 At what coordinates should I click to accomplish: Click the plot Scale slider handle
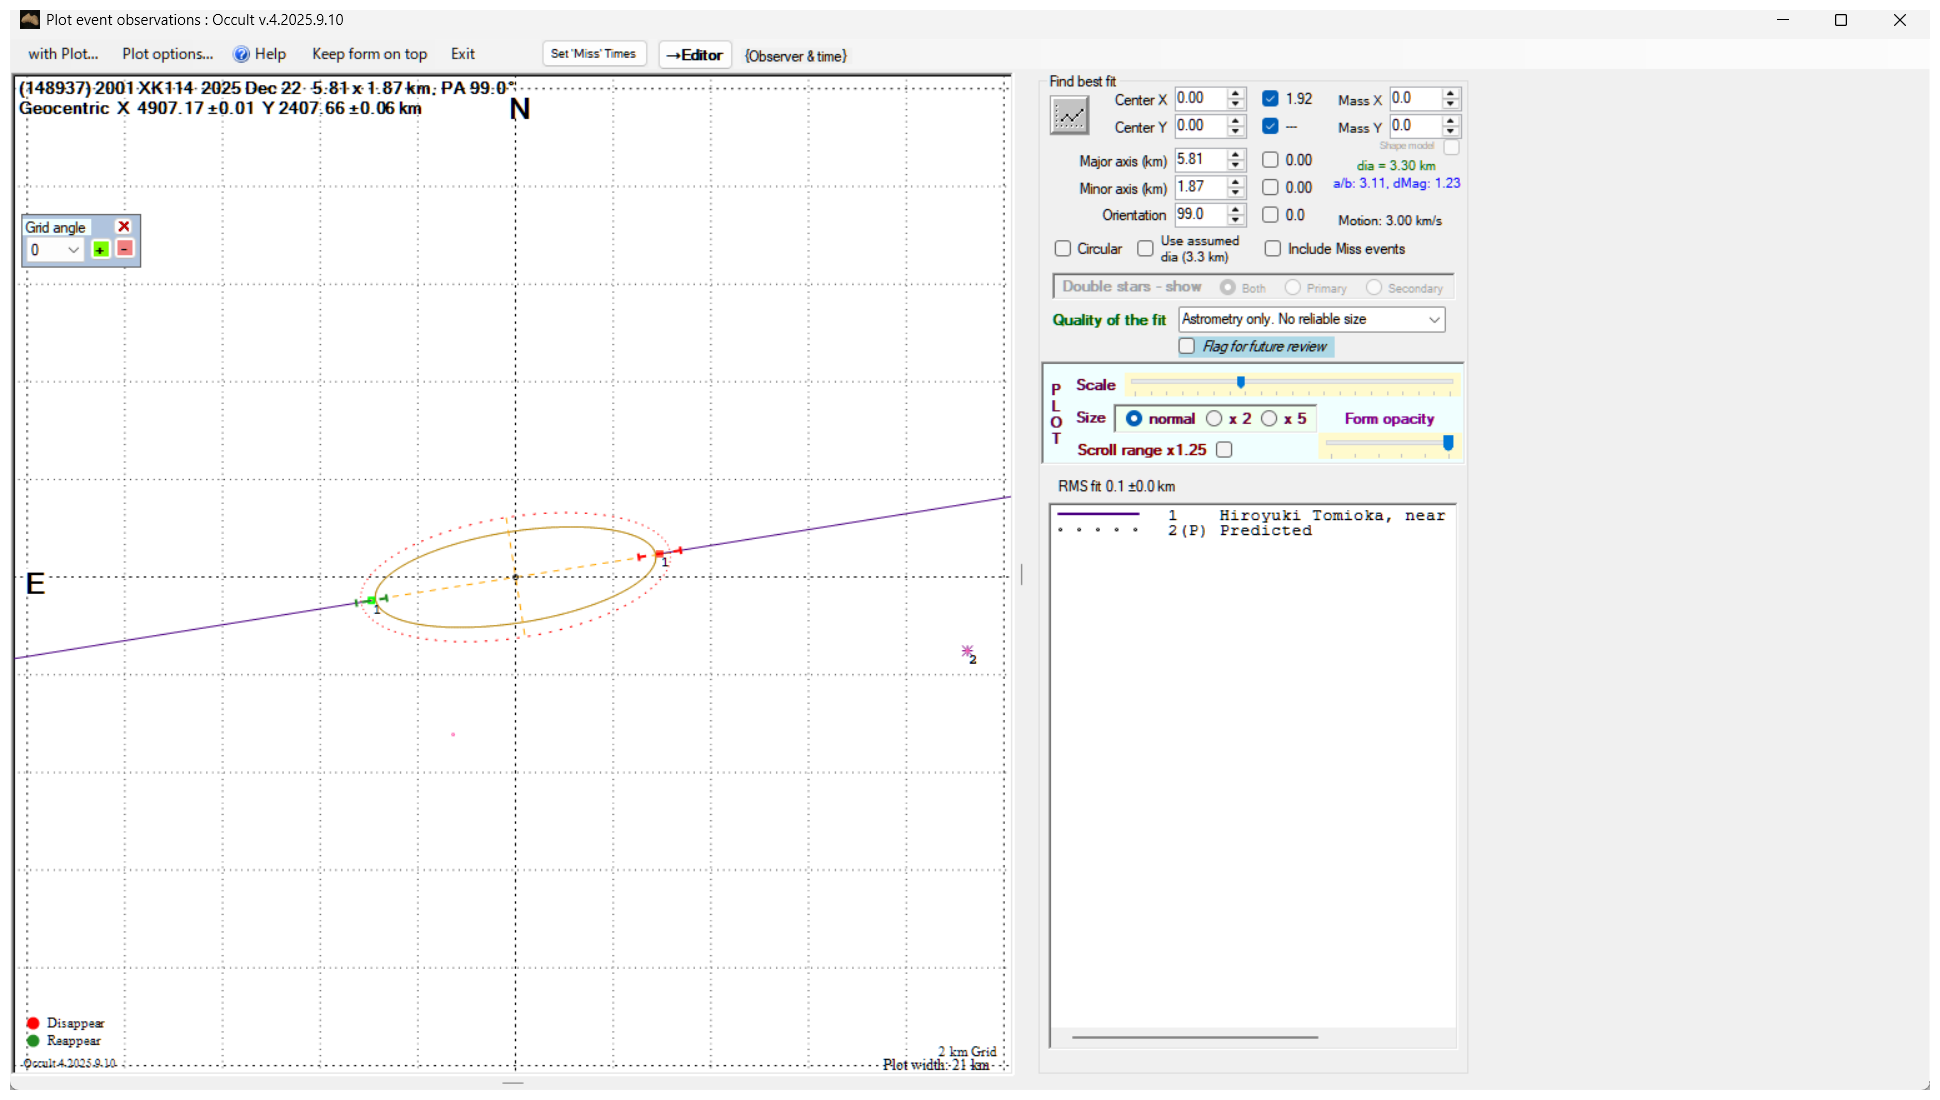point(1241,382)
